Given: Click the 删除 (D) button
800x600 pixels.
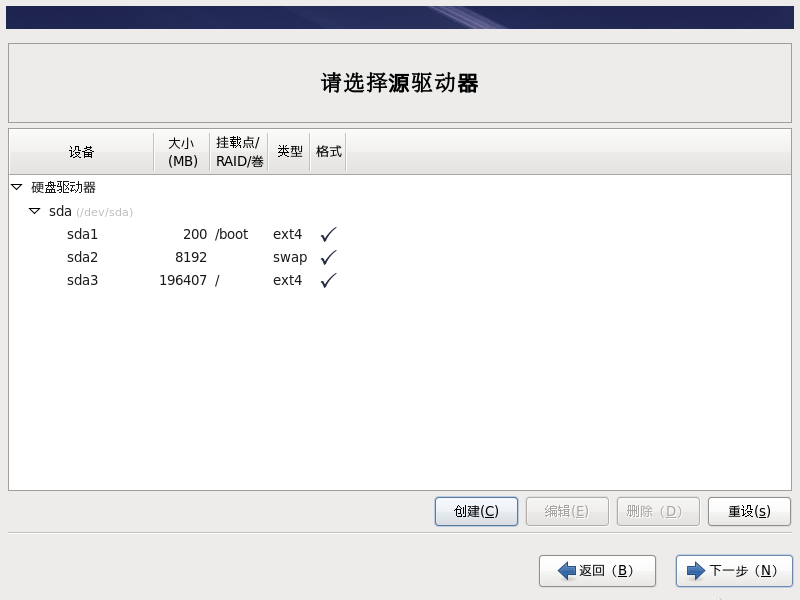Looking at the screenshot, I should (x=658, y=511).
